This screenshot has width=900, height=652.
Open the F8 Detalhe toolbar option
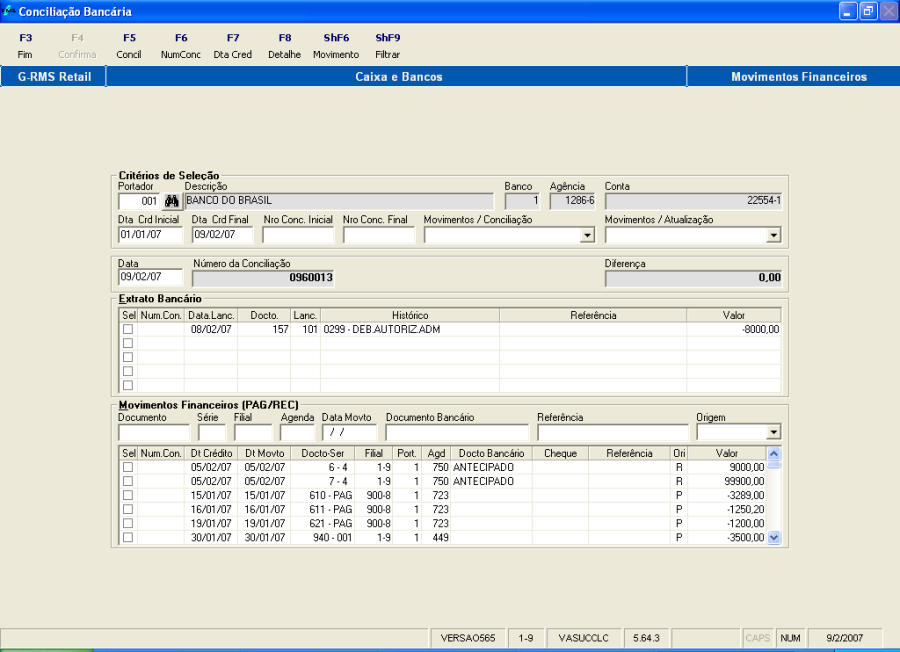[284, 46]
